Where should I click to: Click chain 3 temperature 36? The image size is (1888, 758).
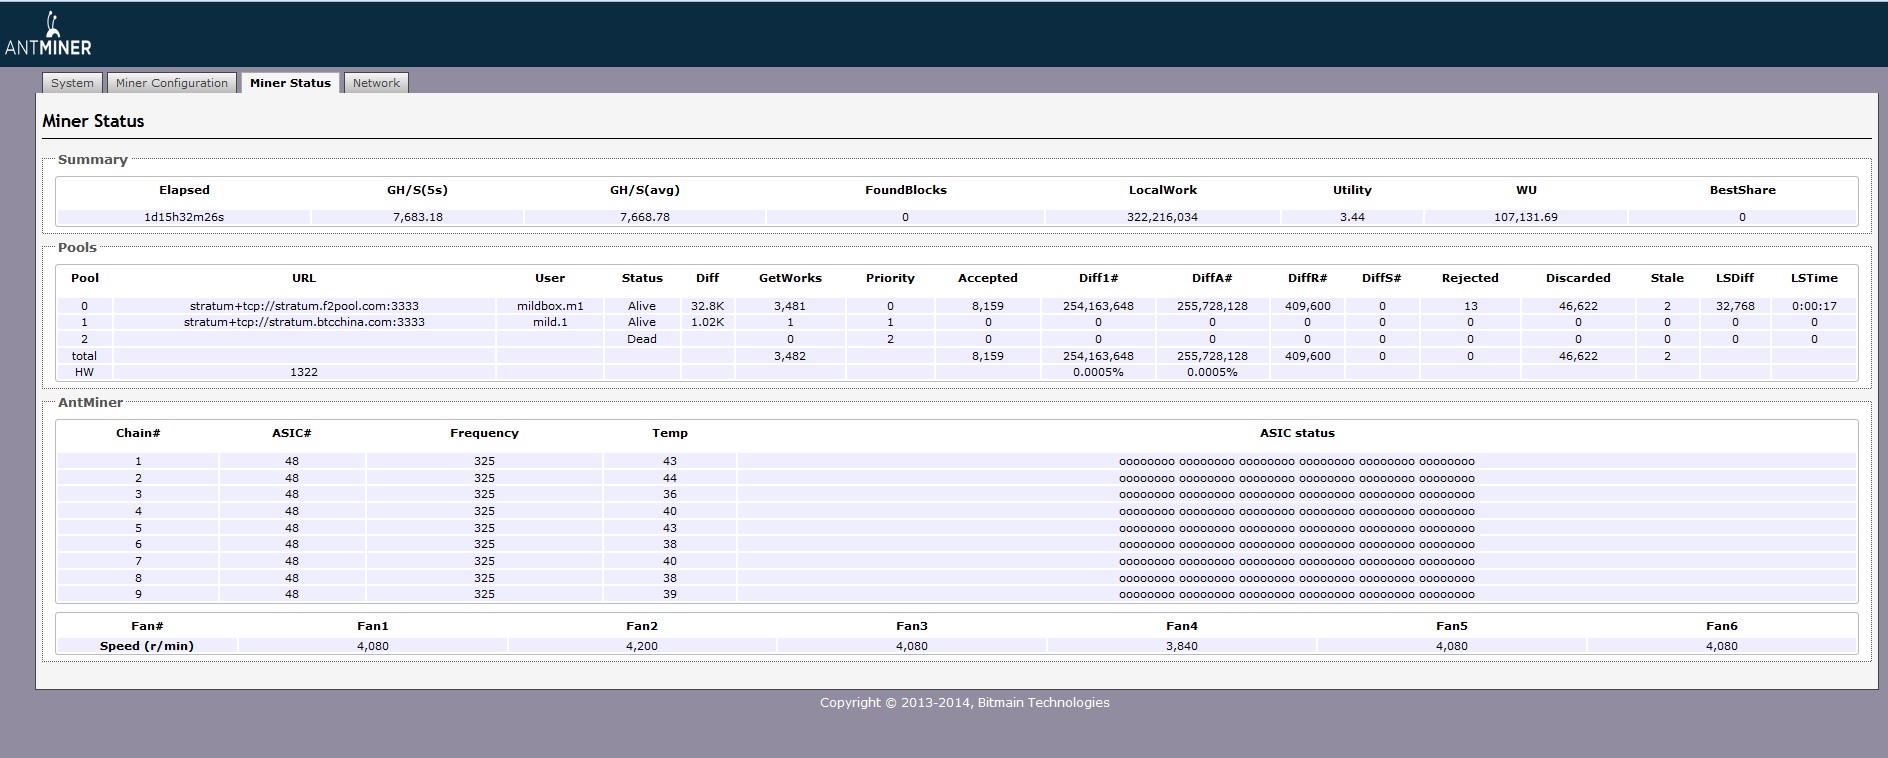pyautogui.click(x=670, y=494)
